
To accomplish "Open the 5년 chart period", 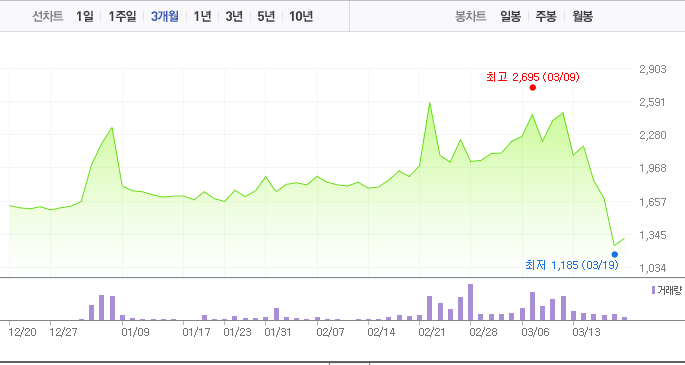I will (266, 17).
